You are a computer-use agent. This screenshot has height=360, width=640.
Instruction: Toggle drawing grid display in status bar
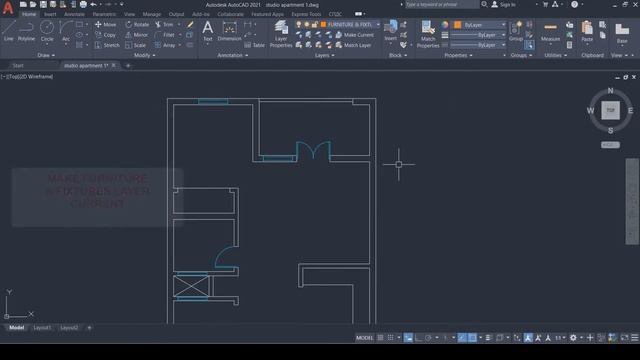point(380,338)
